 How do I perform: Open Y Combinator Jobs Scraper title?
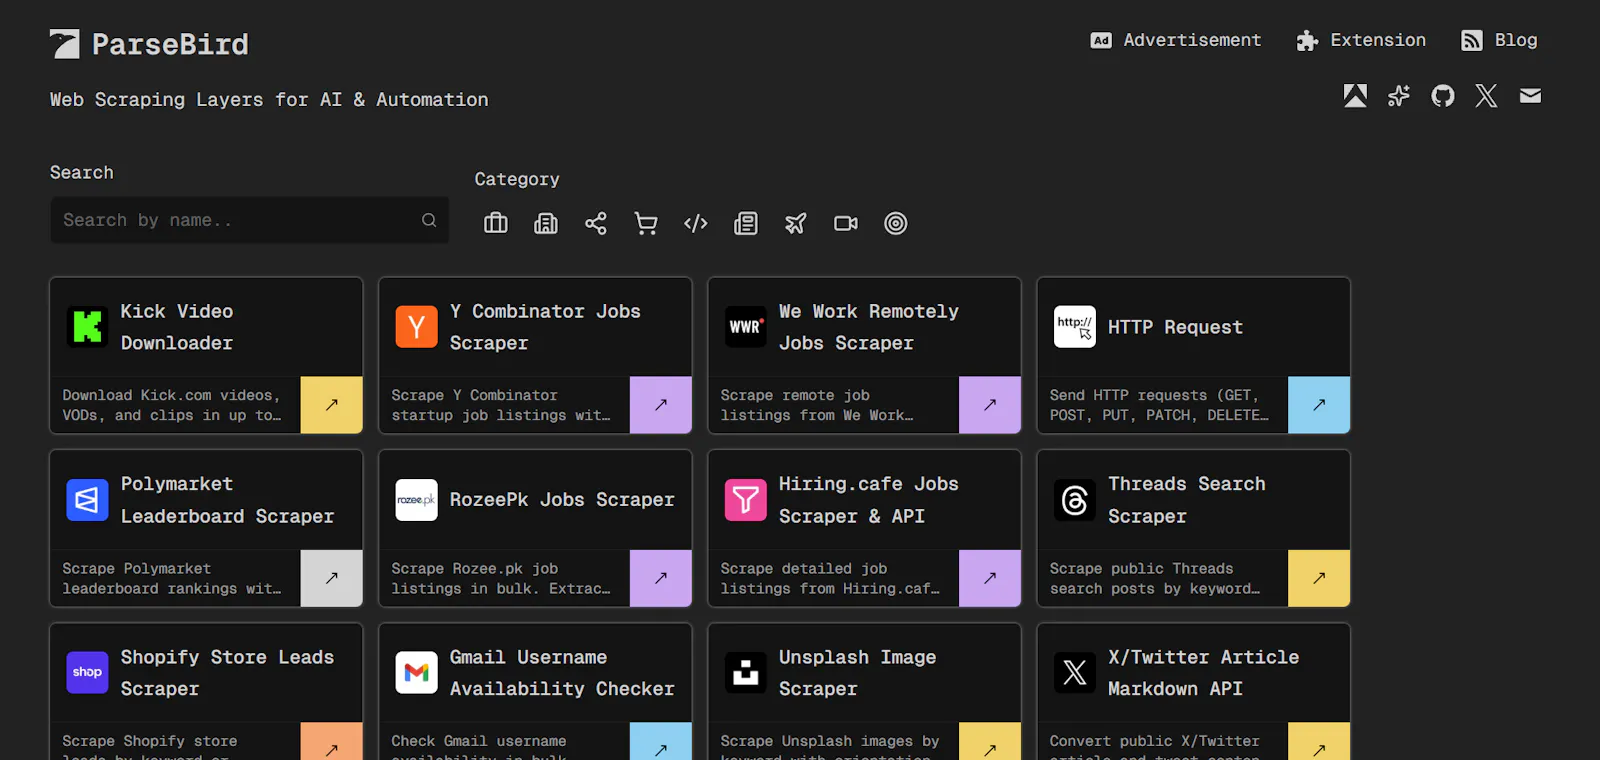(x=545, y=327)
